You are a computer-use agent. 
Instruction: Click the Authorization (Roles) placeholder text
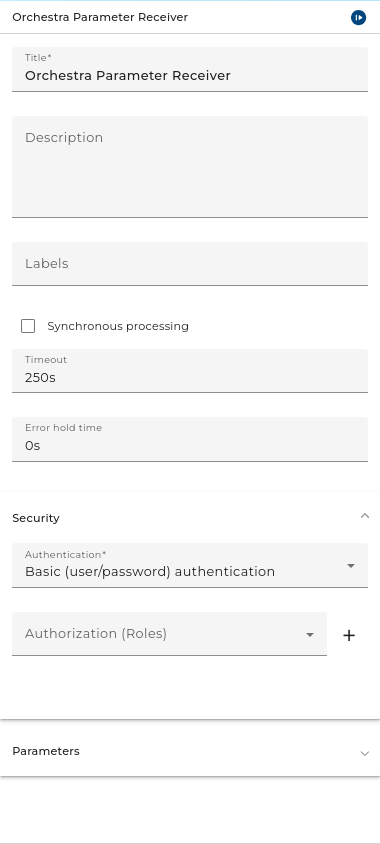tap(96, 634)
